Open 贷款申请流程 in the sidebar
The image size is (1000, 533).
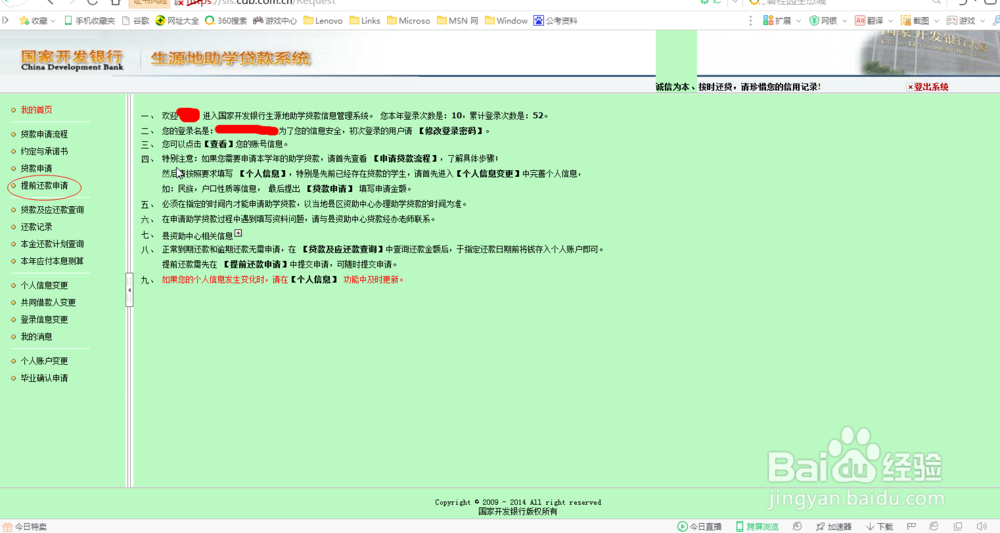coord(44,135)
